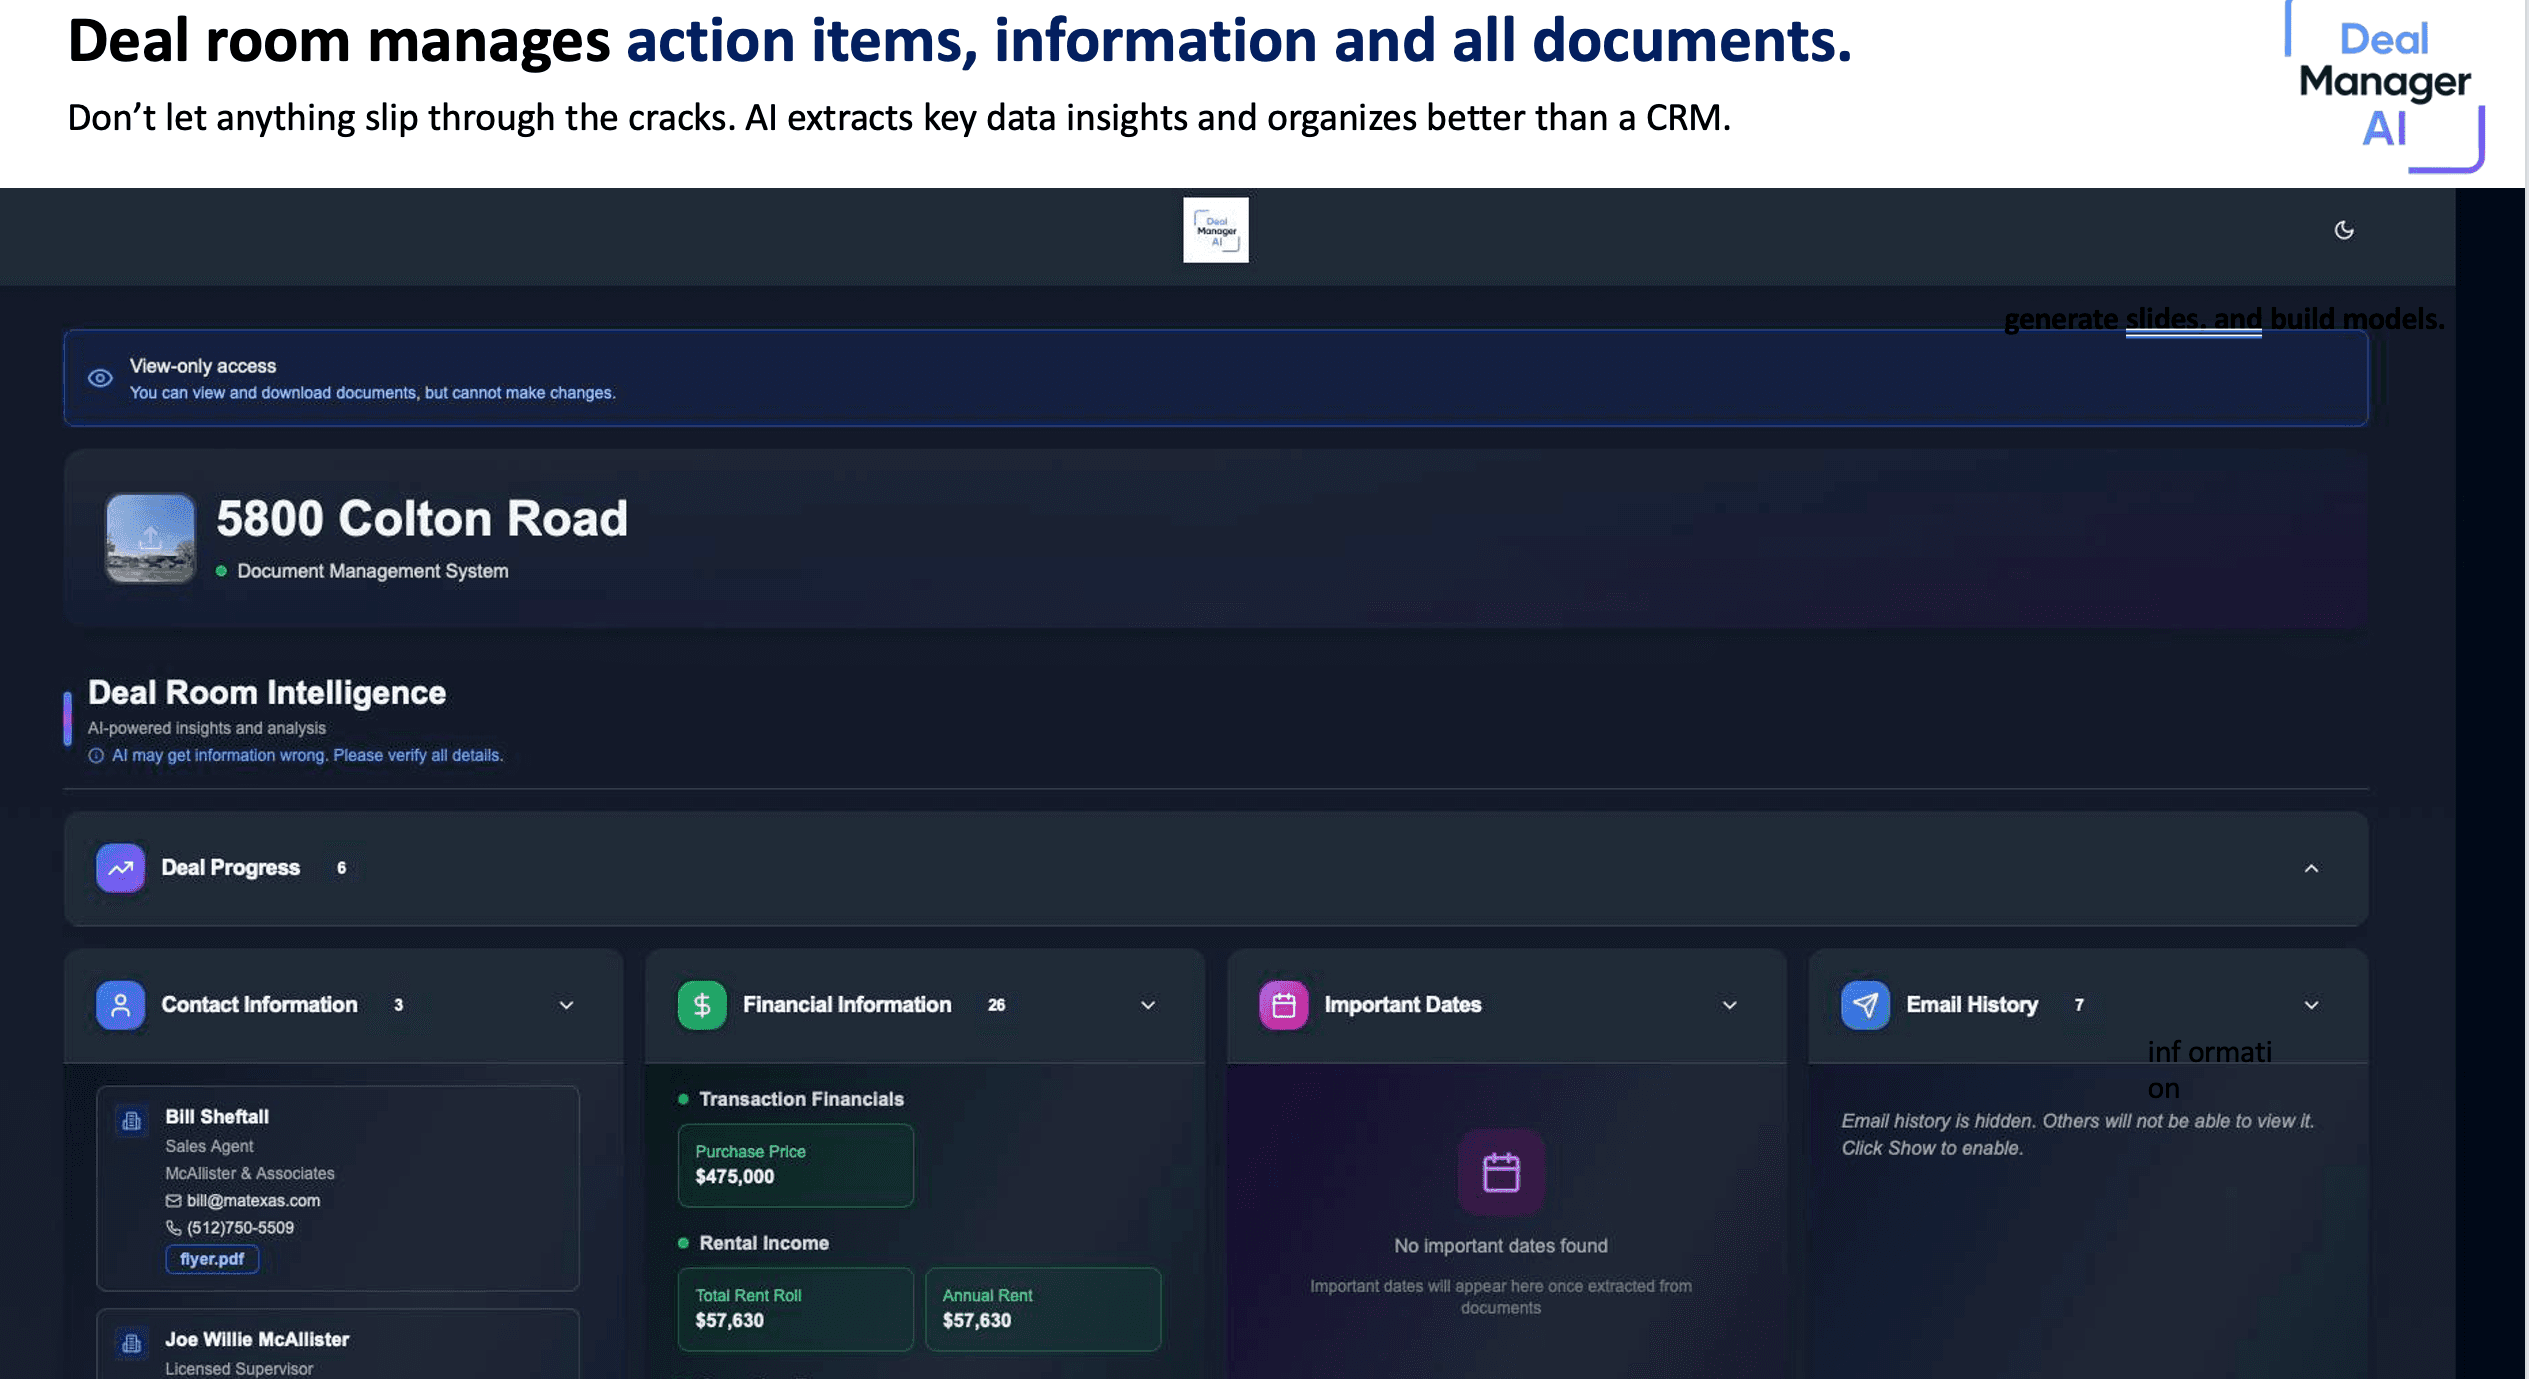
Task: Click the Email history is hidden notice text
Action: (2078, 1134)
